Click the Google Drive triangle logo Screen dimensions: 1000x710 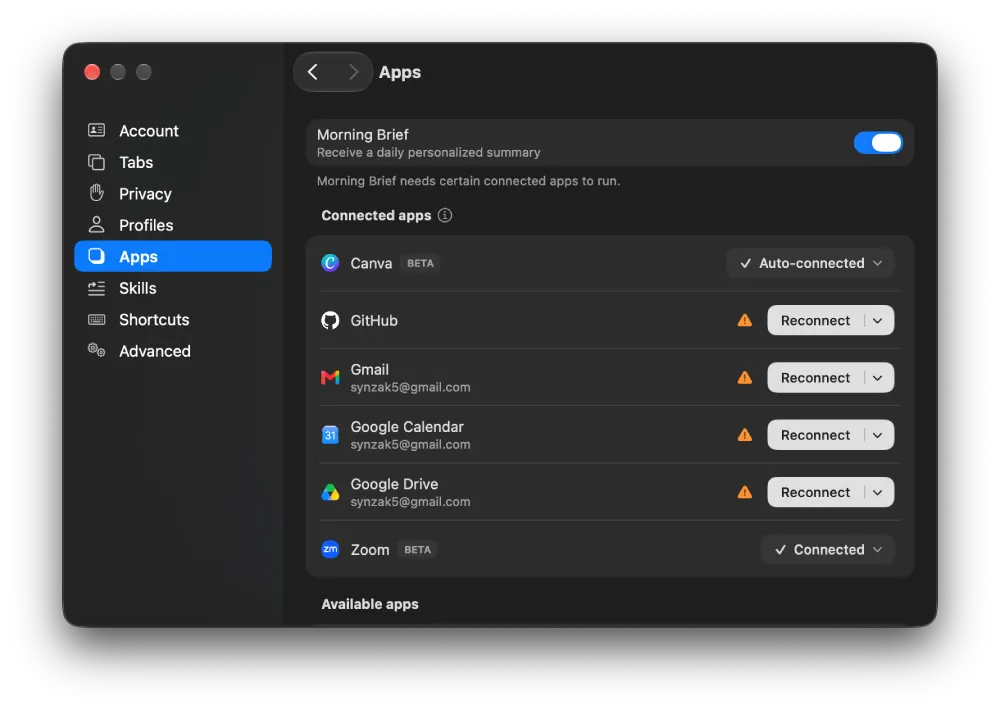pyautogui.click(x=330, y=492)
